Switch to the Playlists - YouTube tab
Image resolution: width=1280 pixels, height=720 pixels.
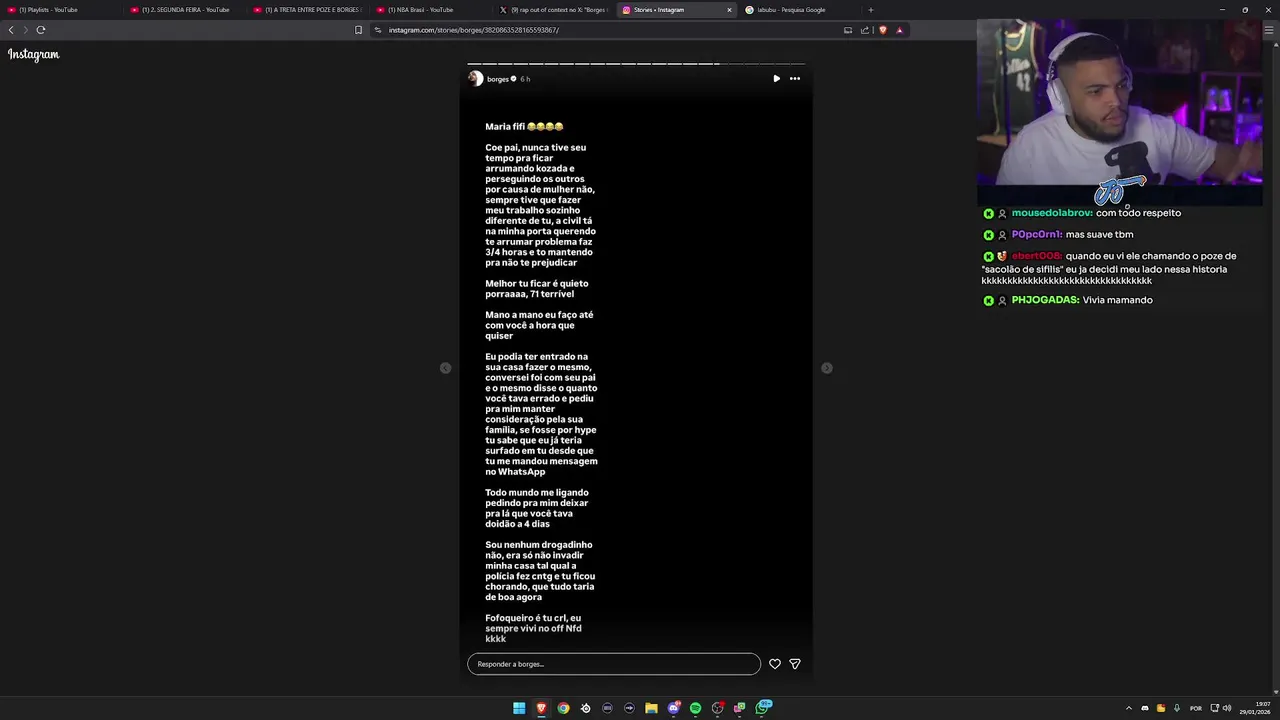60,10
